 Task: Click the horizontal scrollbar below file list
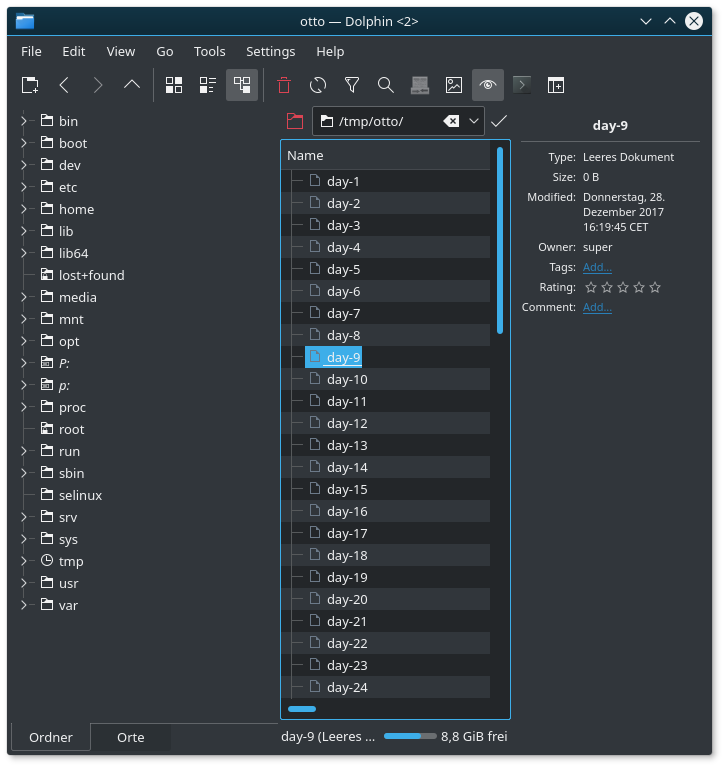coord(302,709)
